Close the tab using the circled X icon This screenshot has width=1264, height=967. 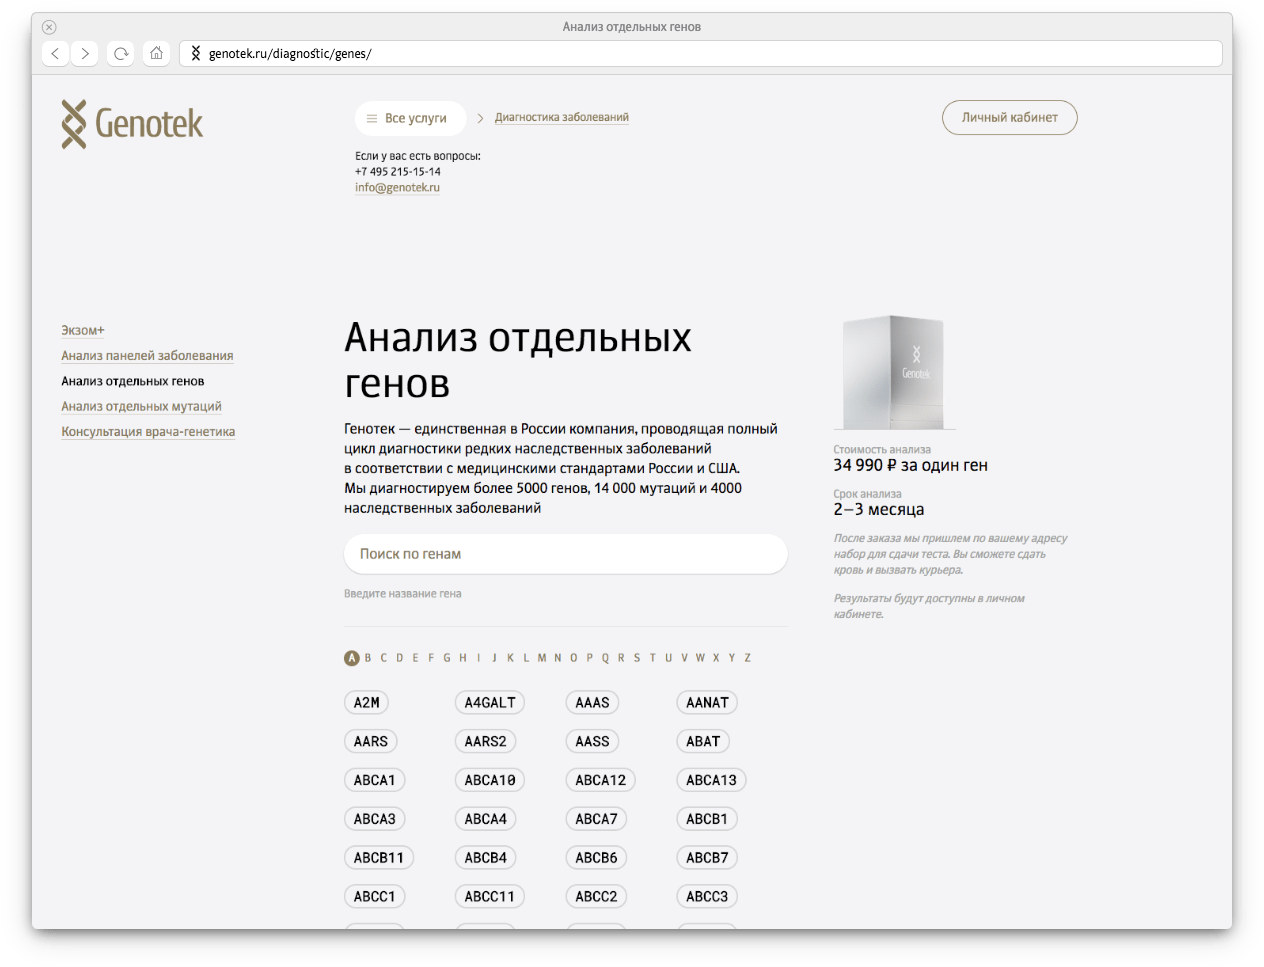pos(49,27)
